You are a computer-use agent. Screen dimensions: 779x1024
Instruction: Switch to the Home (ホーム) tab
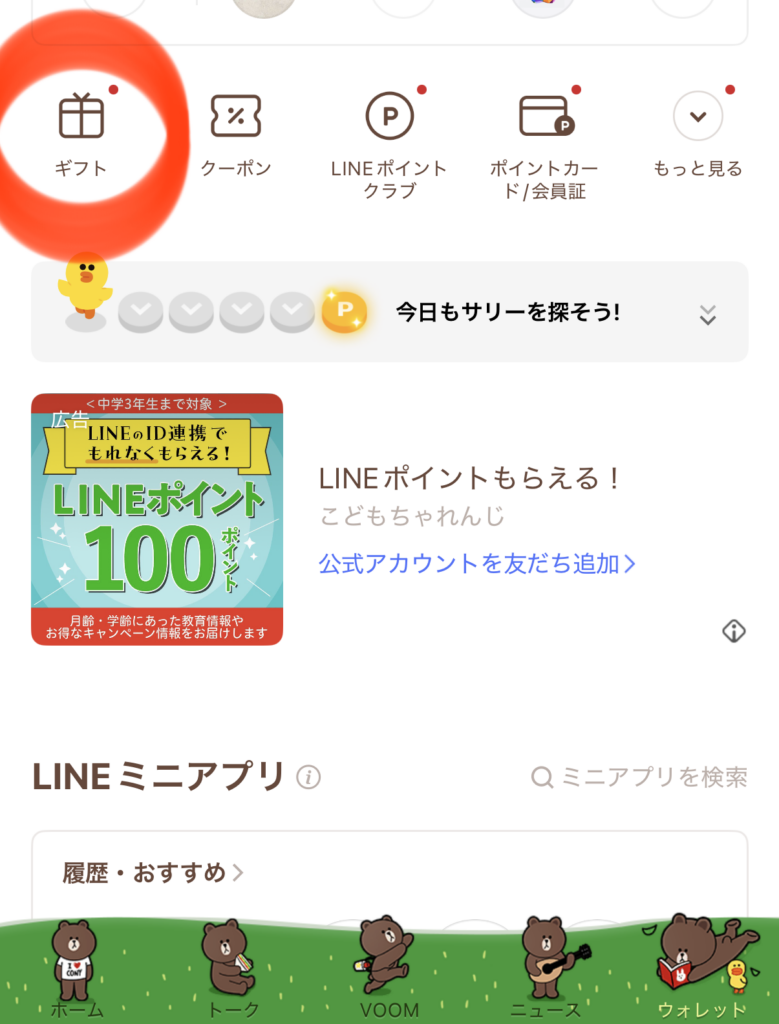[74, 965]
